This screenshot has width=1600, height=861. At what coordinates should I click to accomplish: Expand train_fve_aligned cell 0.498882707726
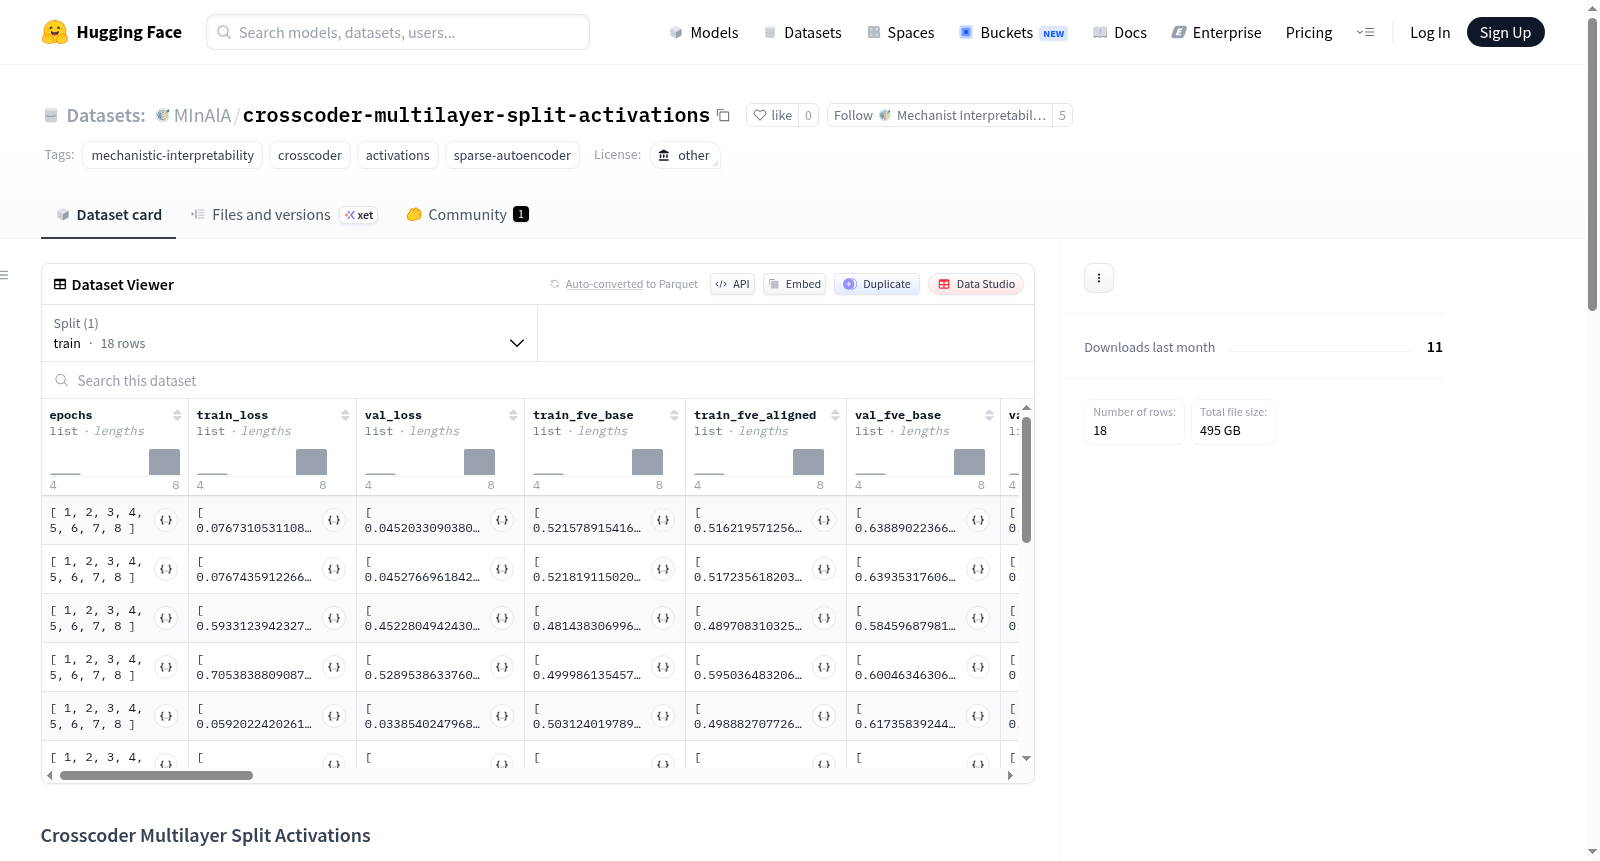click(x=824, y=716)
